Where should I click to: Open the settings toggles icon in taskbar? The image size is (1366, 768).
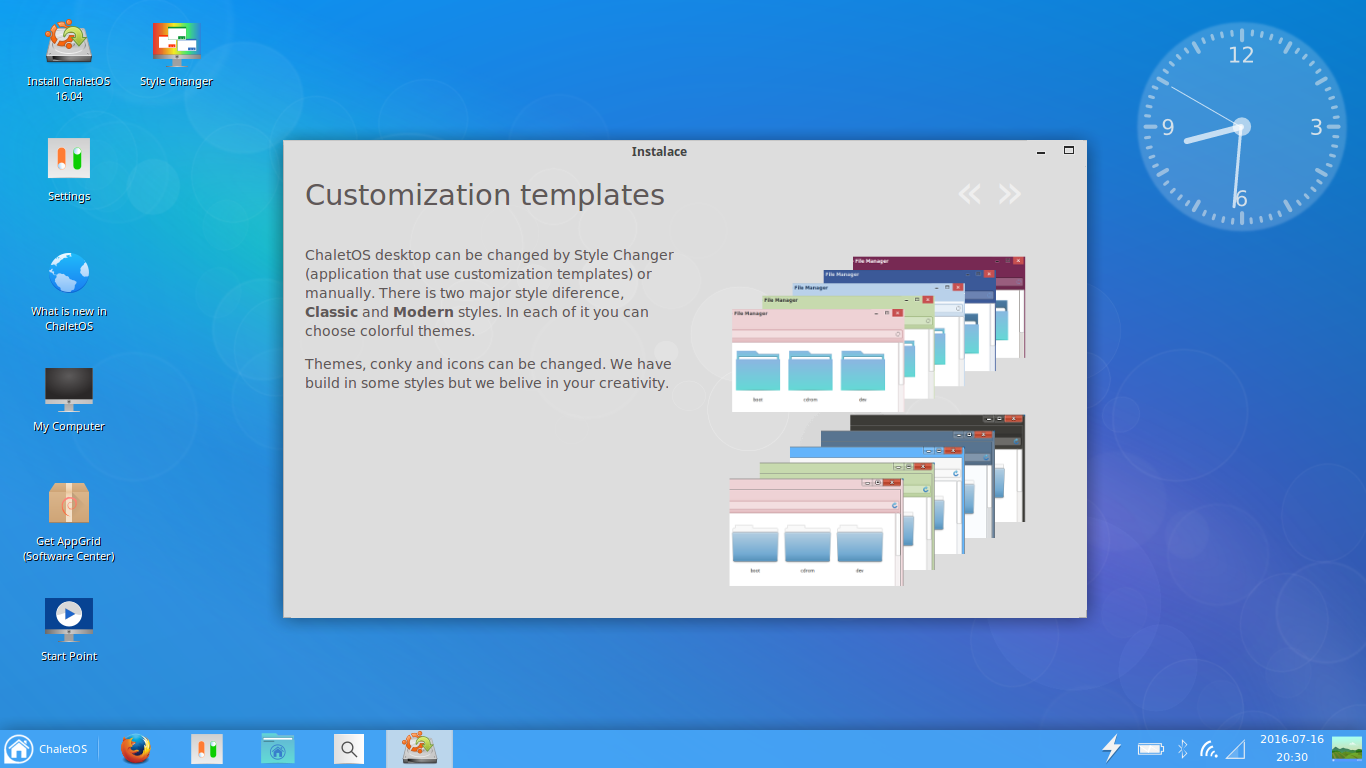[x=208, y=749]
